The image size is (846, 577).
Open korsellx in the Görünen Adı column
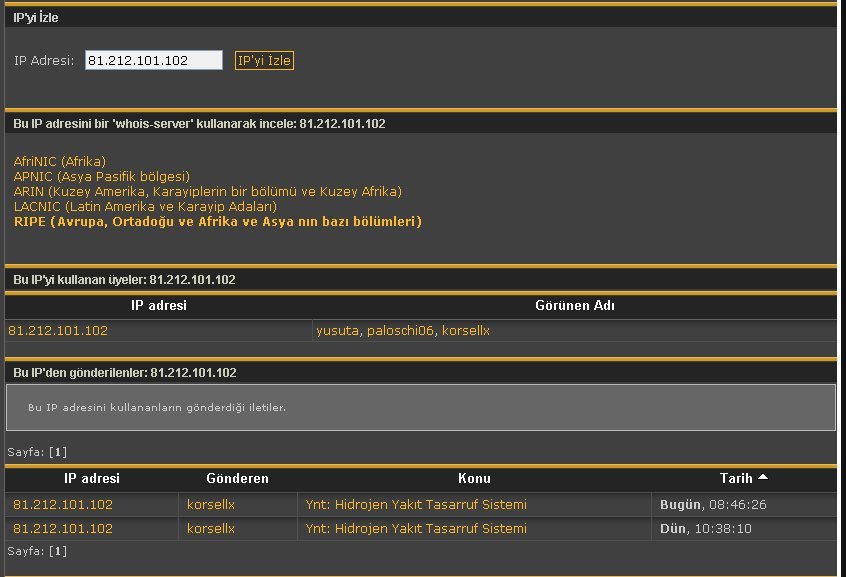point(466,331)
